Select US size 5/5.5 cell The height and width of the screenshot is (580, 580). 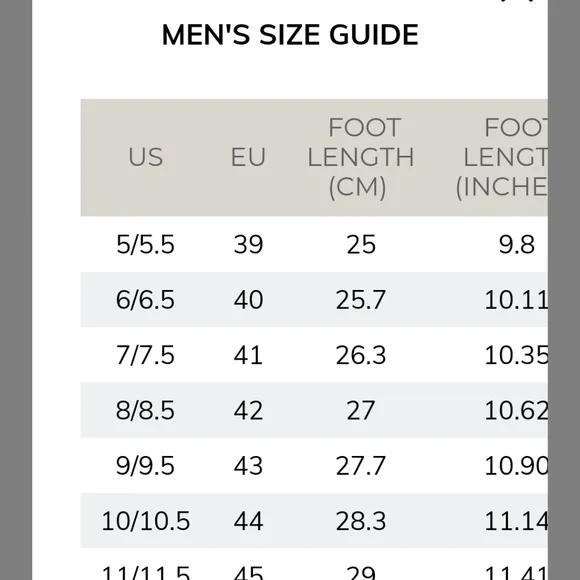tap(145, 245)
